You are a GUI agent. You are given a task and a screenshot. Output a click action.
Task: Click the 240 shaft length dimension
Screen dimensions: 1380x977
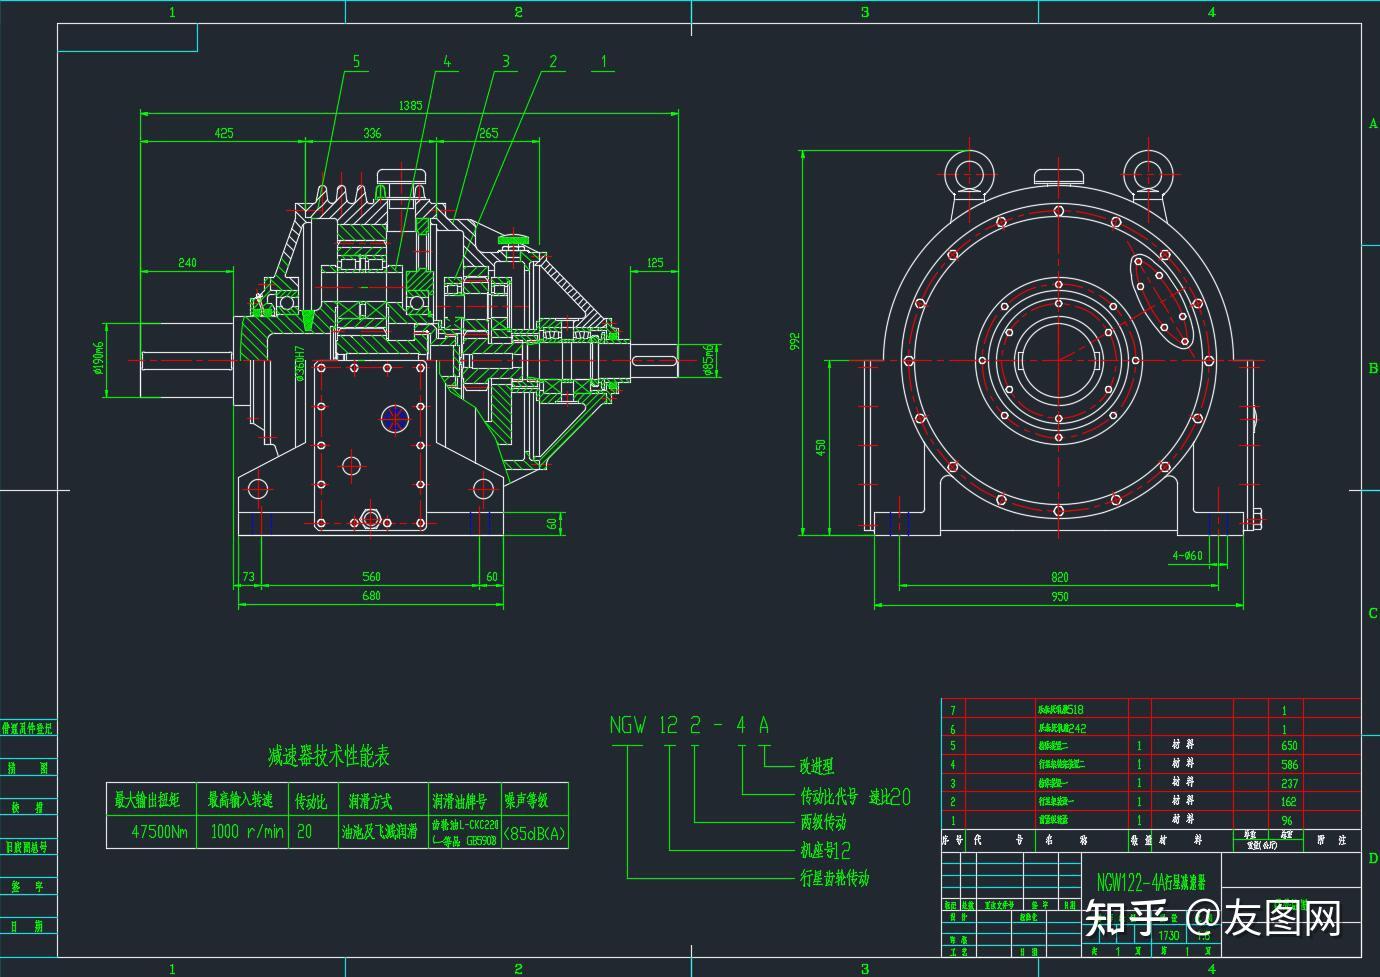[187, 263]
